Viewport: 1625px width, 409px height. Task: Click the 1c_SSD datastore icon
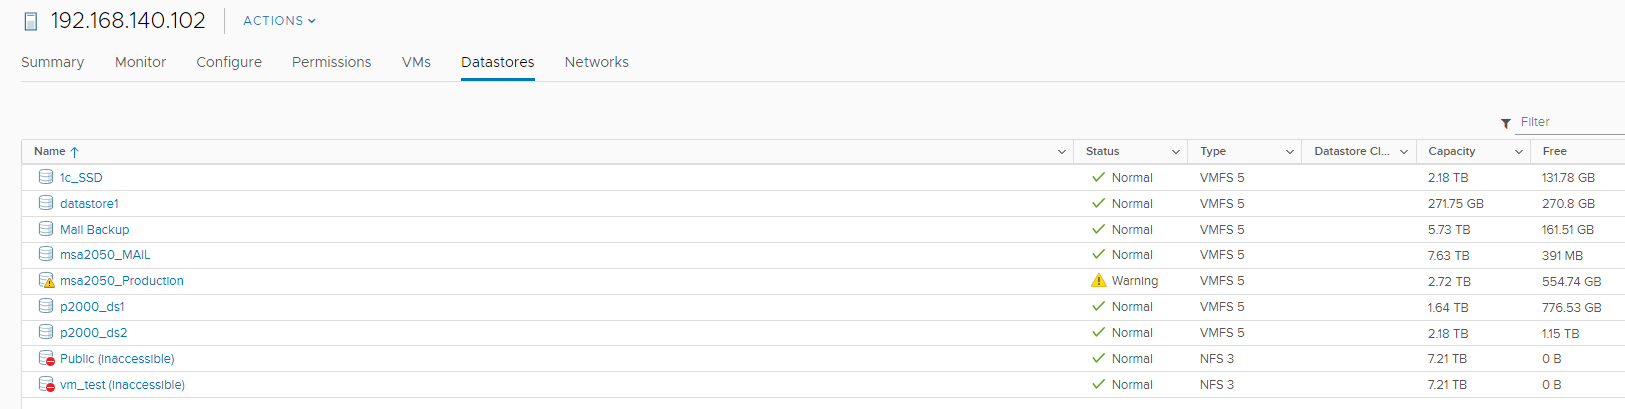pyautogui.click(x=46, y=177)
